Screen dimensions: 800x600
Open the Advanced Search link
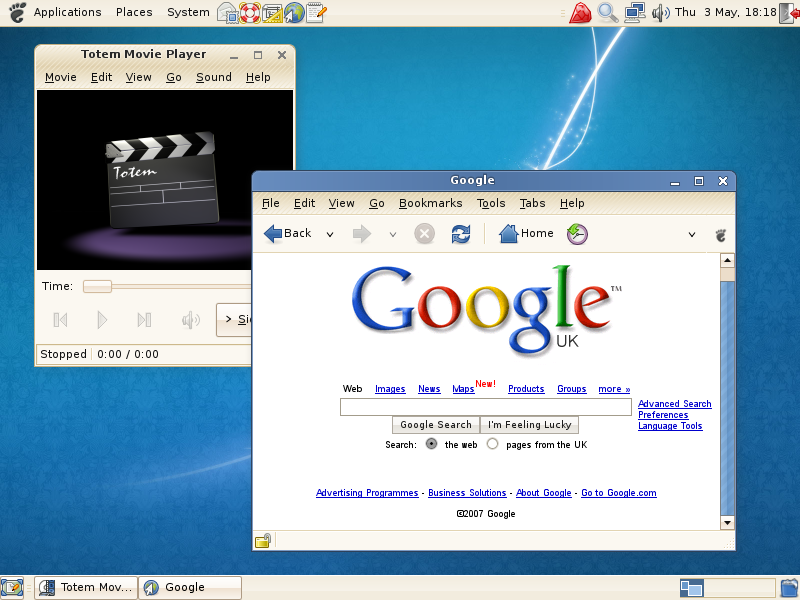[x=674, y=404]
